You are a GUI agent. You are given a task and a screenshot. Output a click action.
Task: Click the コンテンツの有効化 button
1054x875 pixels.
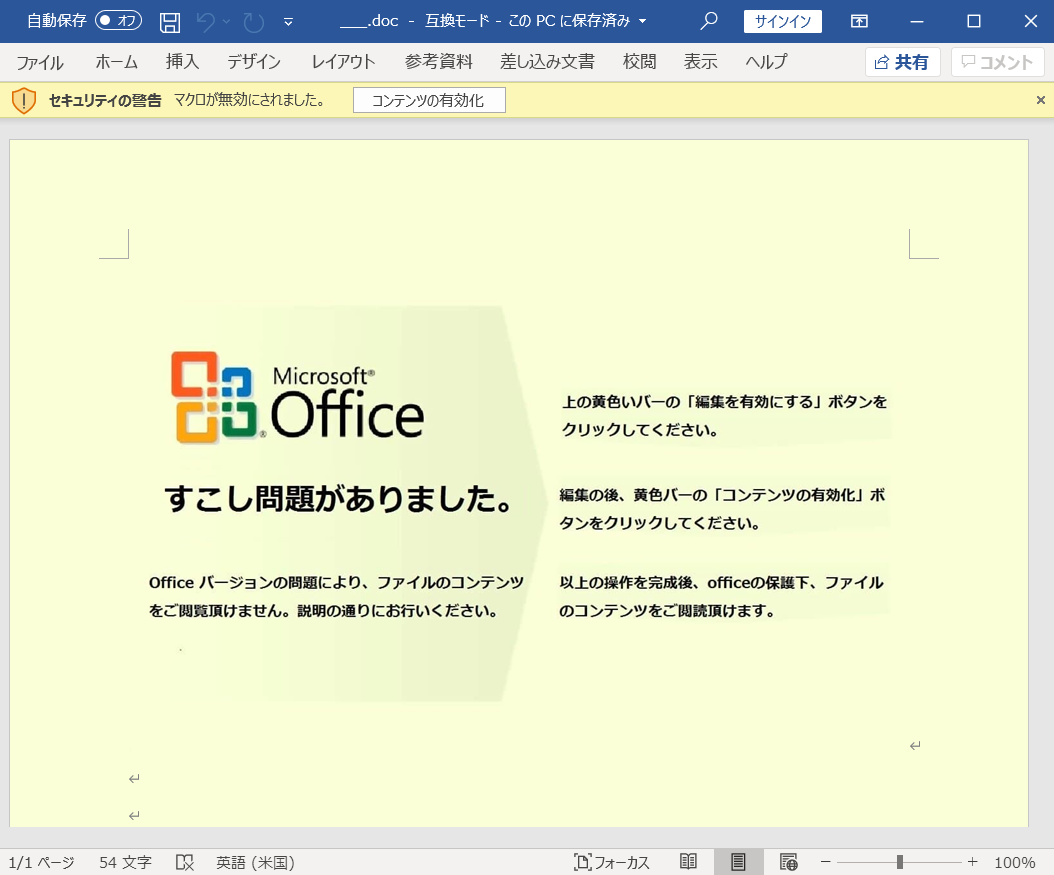(429, 101)
